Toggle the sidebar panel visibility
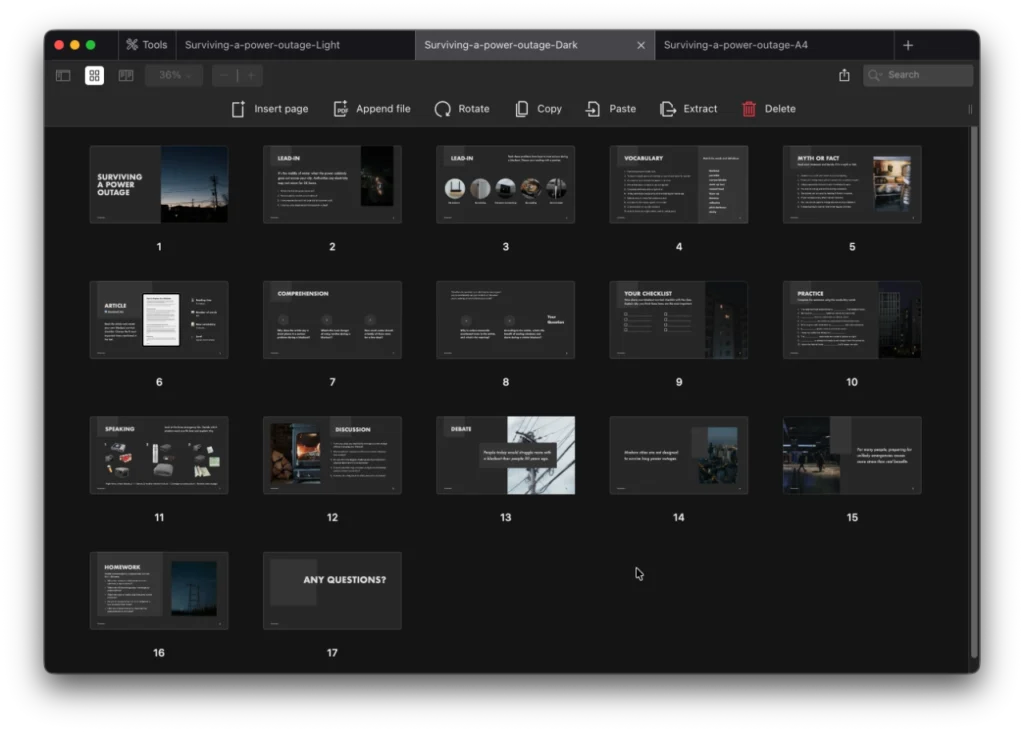Screen dimensions: 1024x732 [62, 74]
